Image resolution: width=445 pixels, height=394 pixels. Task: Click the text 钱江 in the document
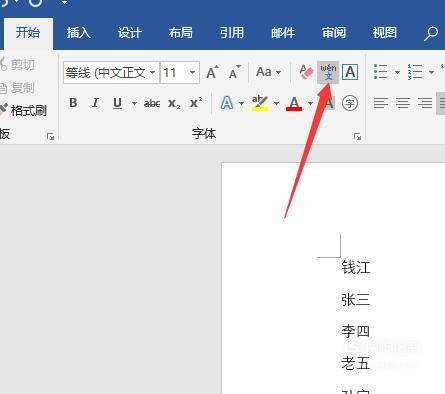[x=356, y=267]
